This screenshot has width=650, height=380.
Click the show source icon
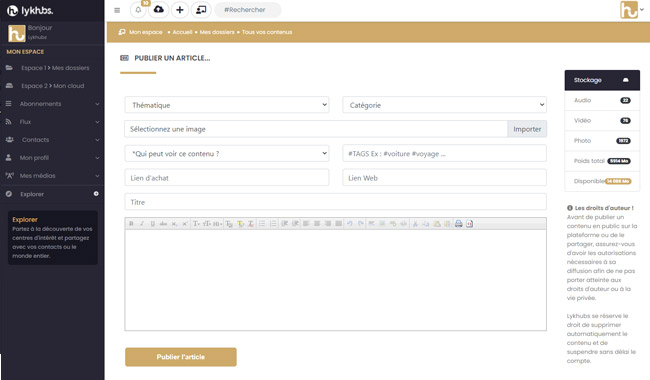[x=469, y=224]
